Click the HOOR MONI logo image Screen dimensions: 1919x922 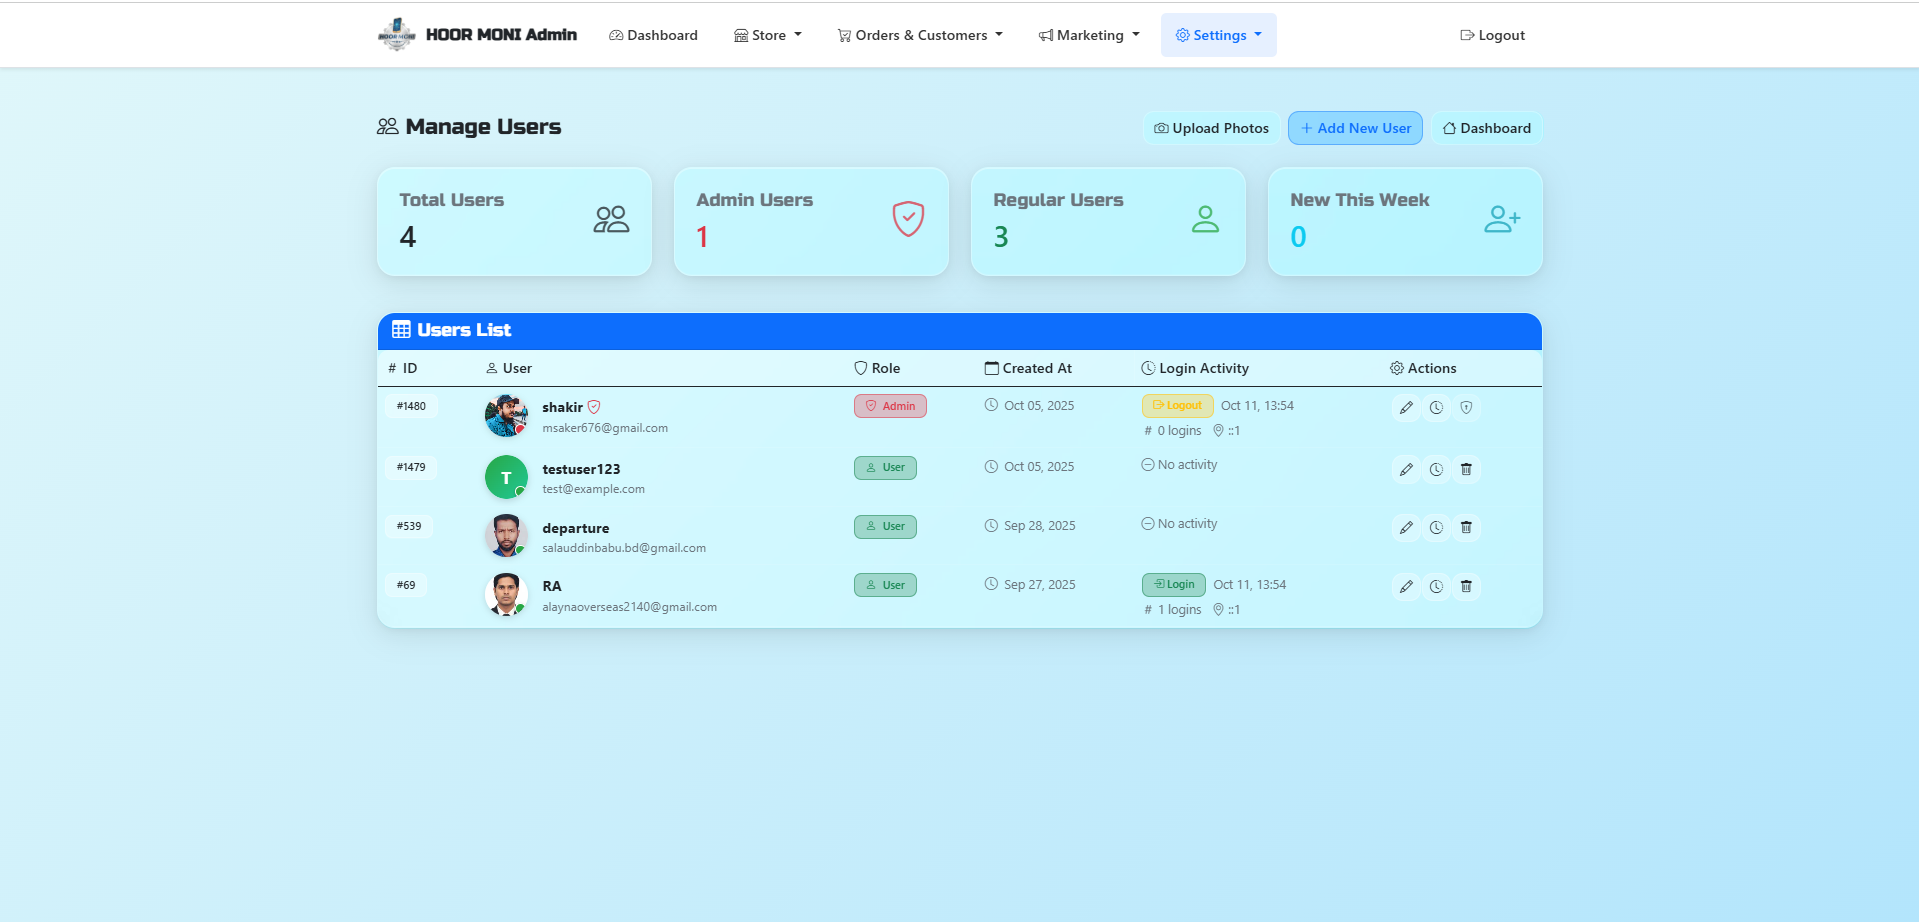pyautogui.click(x=397, y=35)
